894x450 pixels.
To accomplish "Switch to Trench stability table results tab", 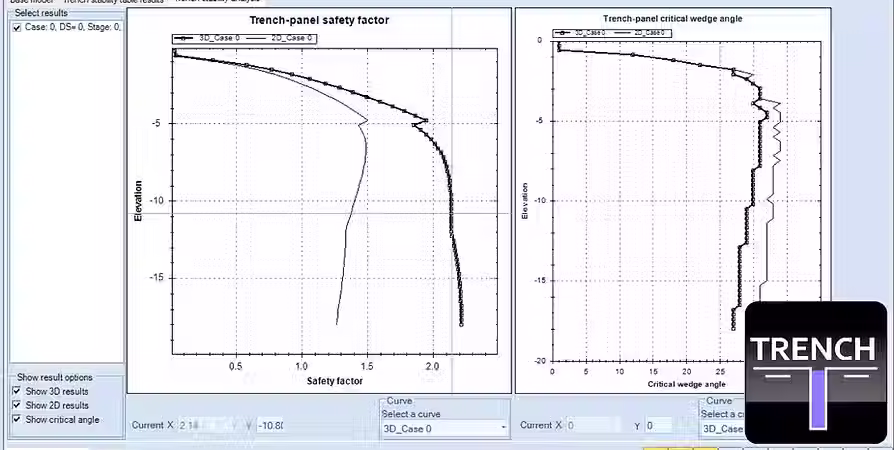I will (x=113, y=2).
